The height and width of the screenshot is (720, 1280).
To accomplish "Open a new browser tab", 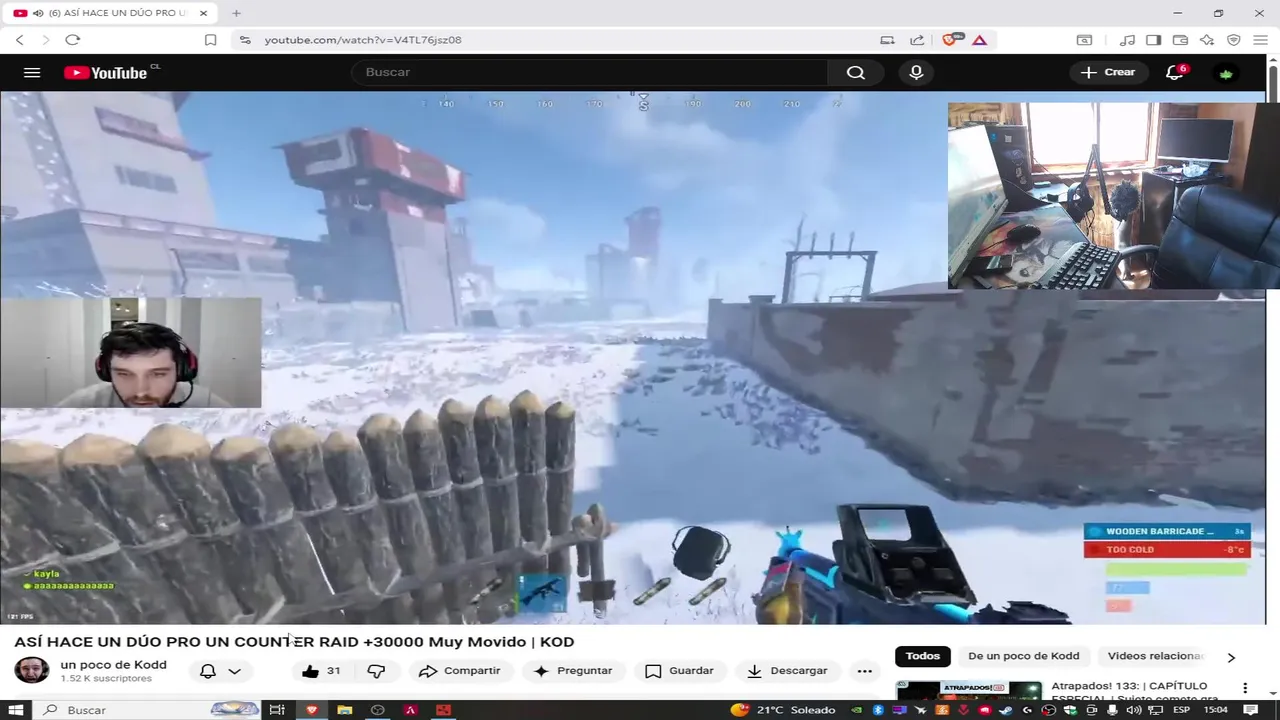I will coord(236,13).
